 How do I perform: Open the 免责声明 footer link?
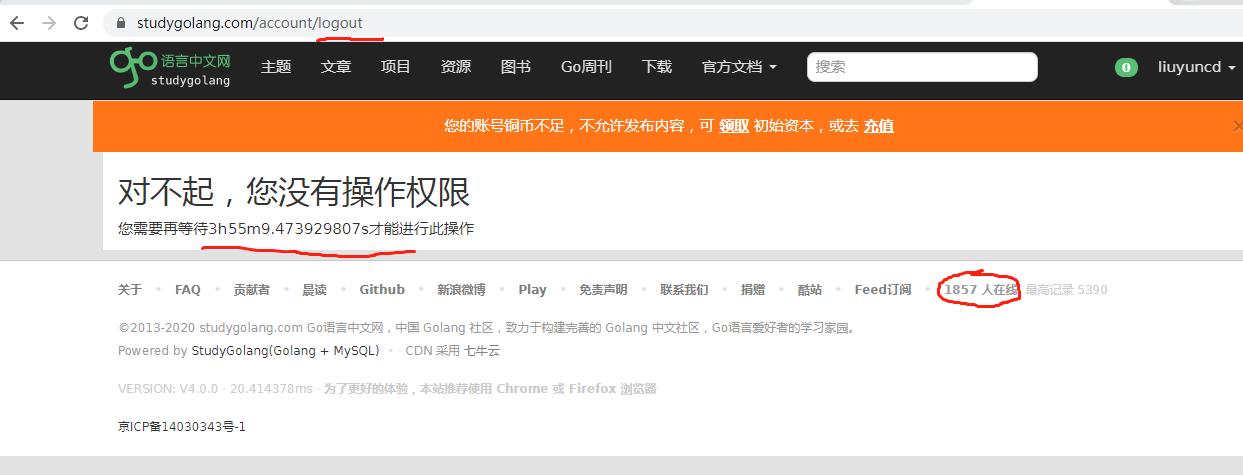tap(603, 290)
